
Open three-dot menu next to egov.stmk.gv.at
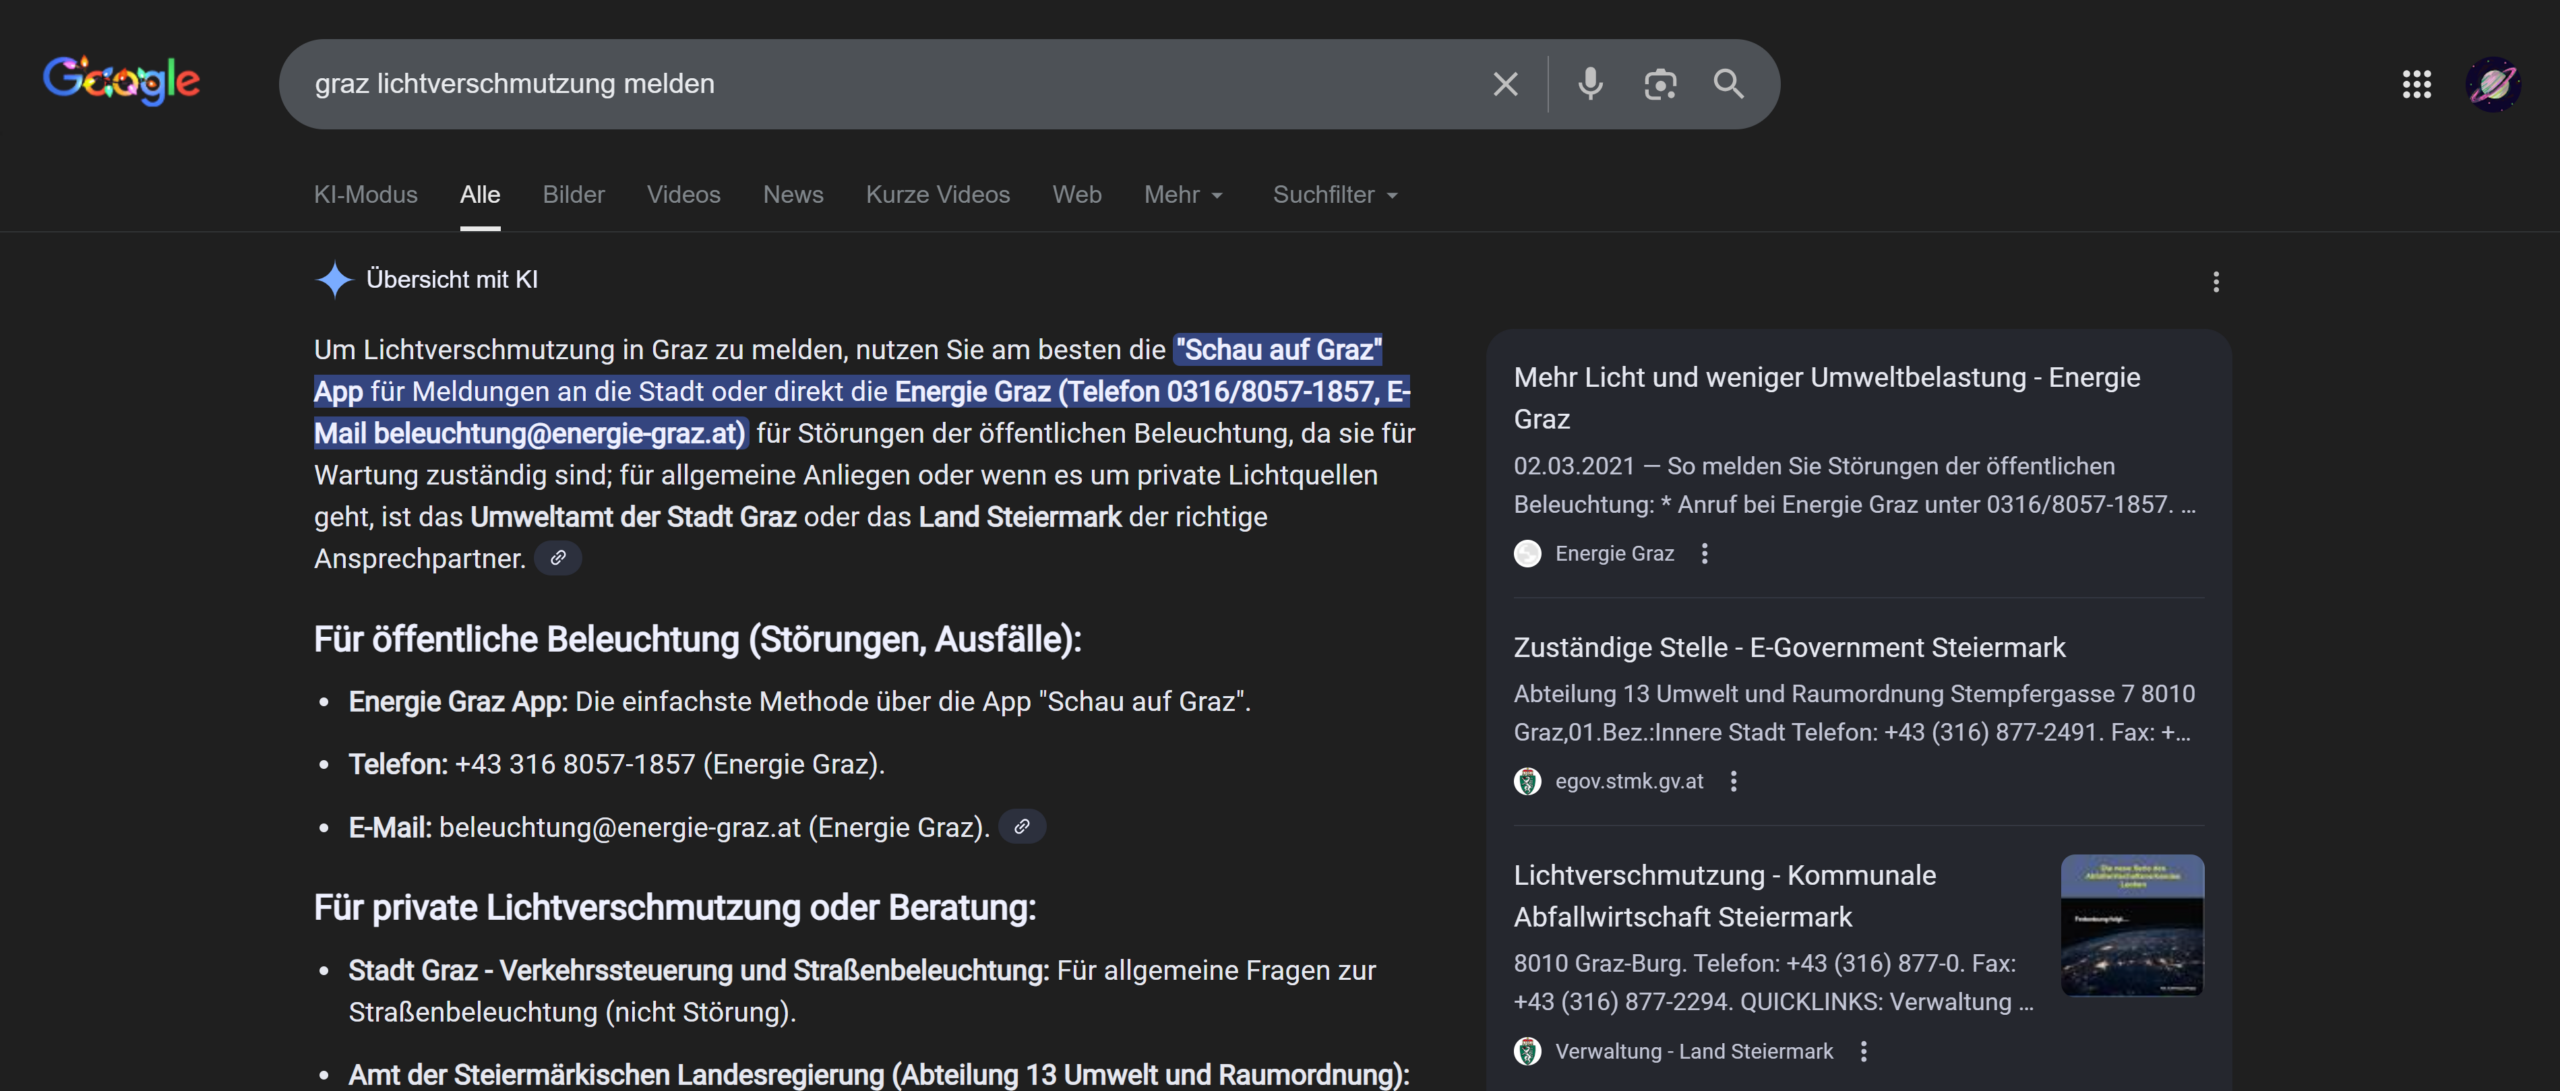[1734, 782]
